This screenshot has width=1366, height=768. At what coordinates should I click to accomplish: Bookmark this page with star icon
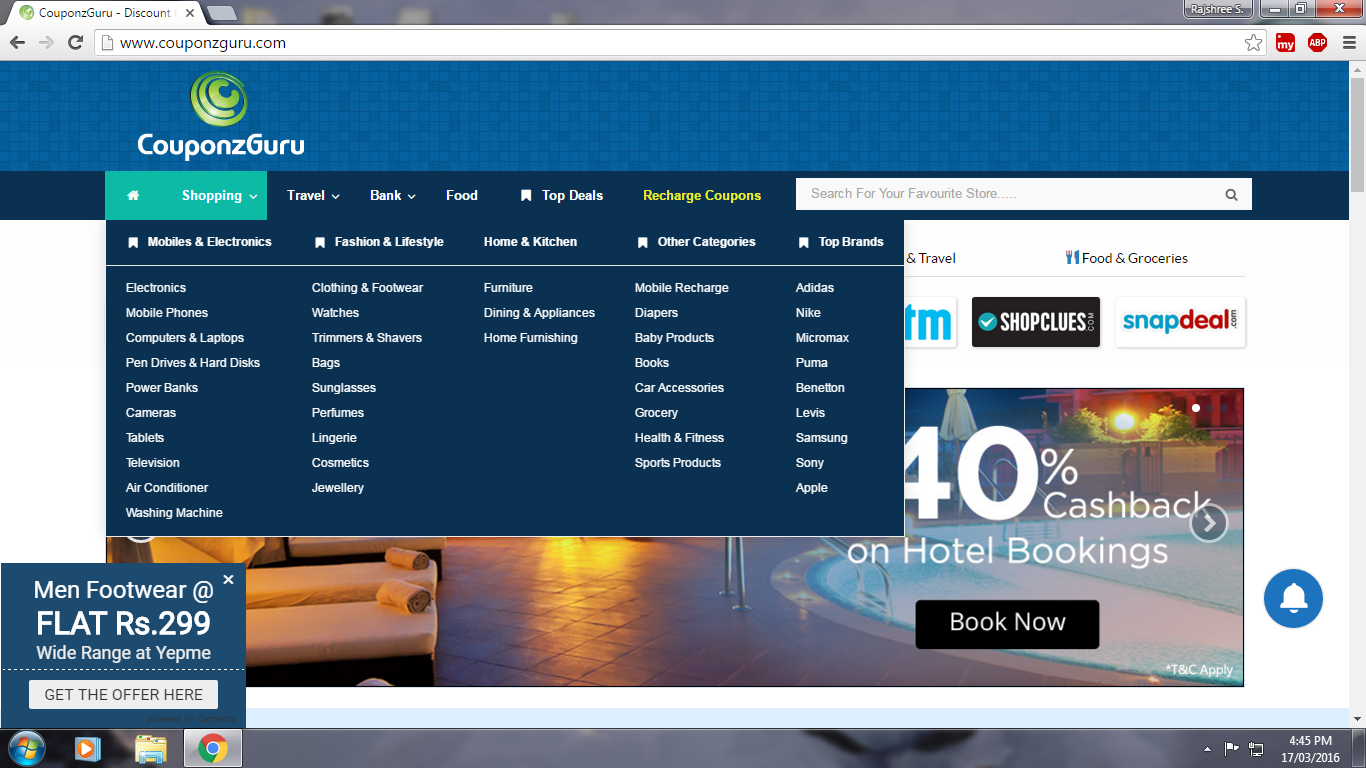coord(1253,43)
